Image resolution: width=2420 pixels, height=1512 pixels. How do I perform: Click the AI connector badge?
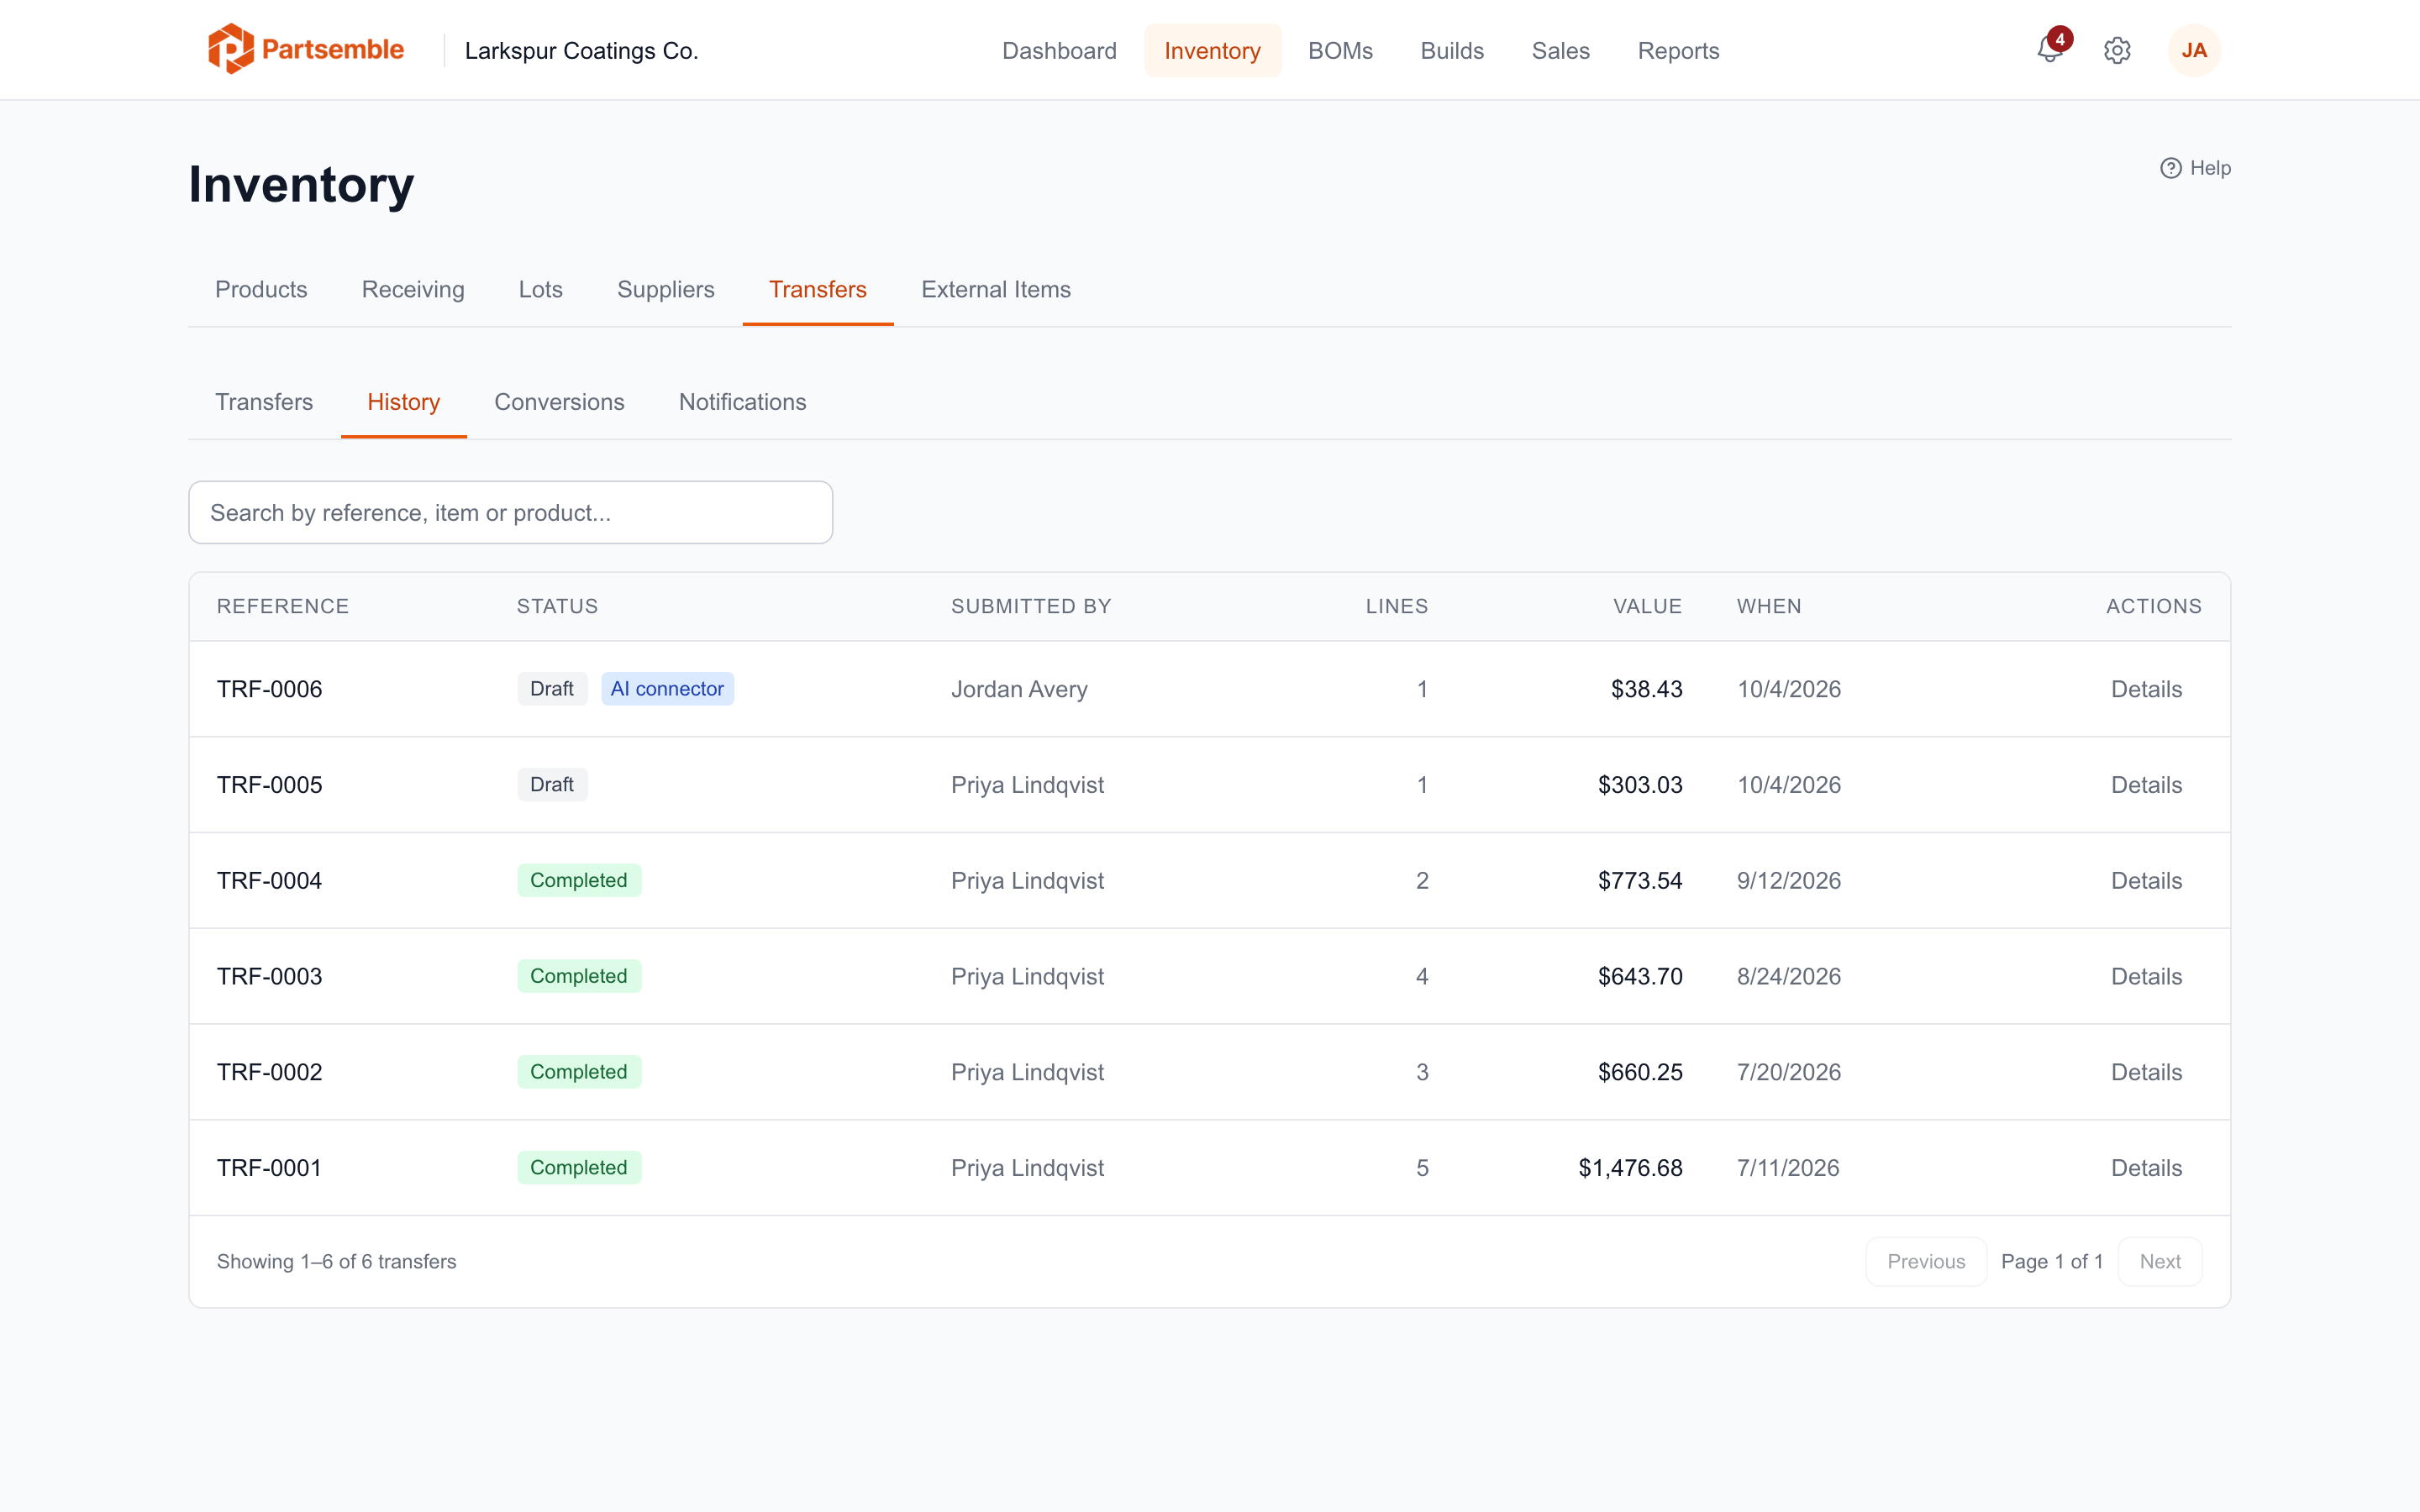[x=667, y=688]
